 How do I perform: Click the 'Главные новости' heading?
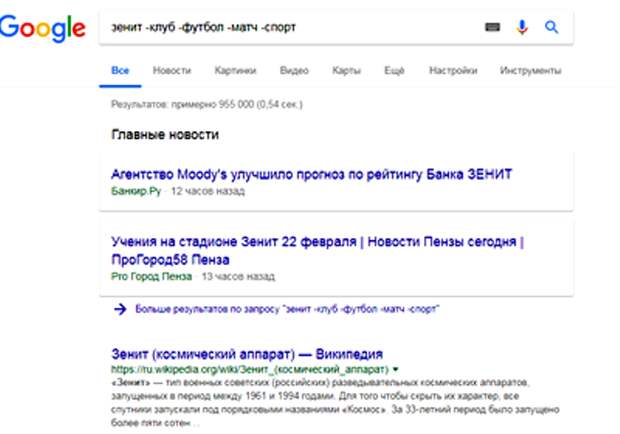click(x=165, y=135)
